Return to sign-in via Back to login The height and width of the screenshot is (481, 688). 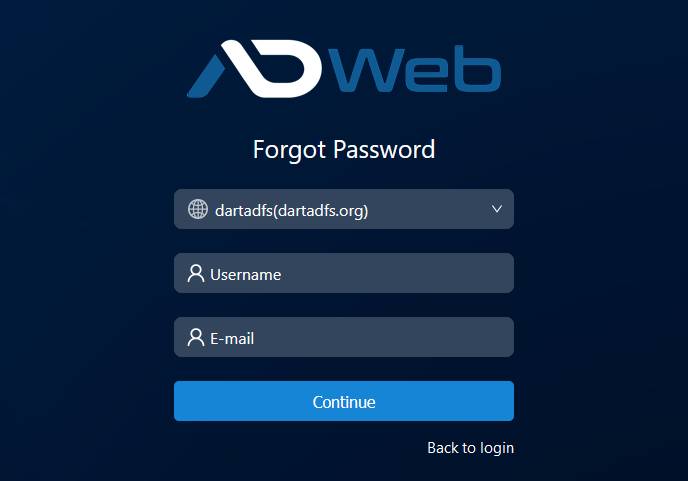tap(470, 448)
